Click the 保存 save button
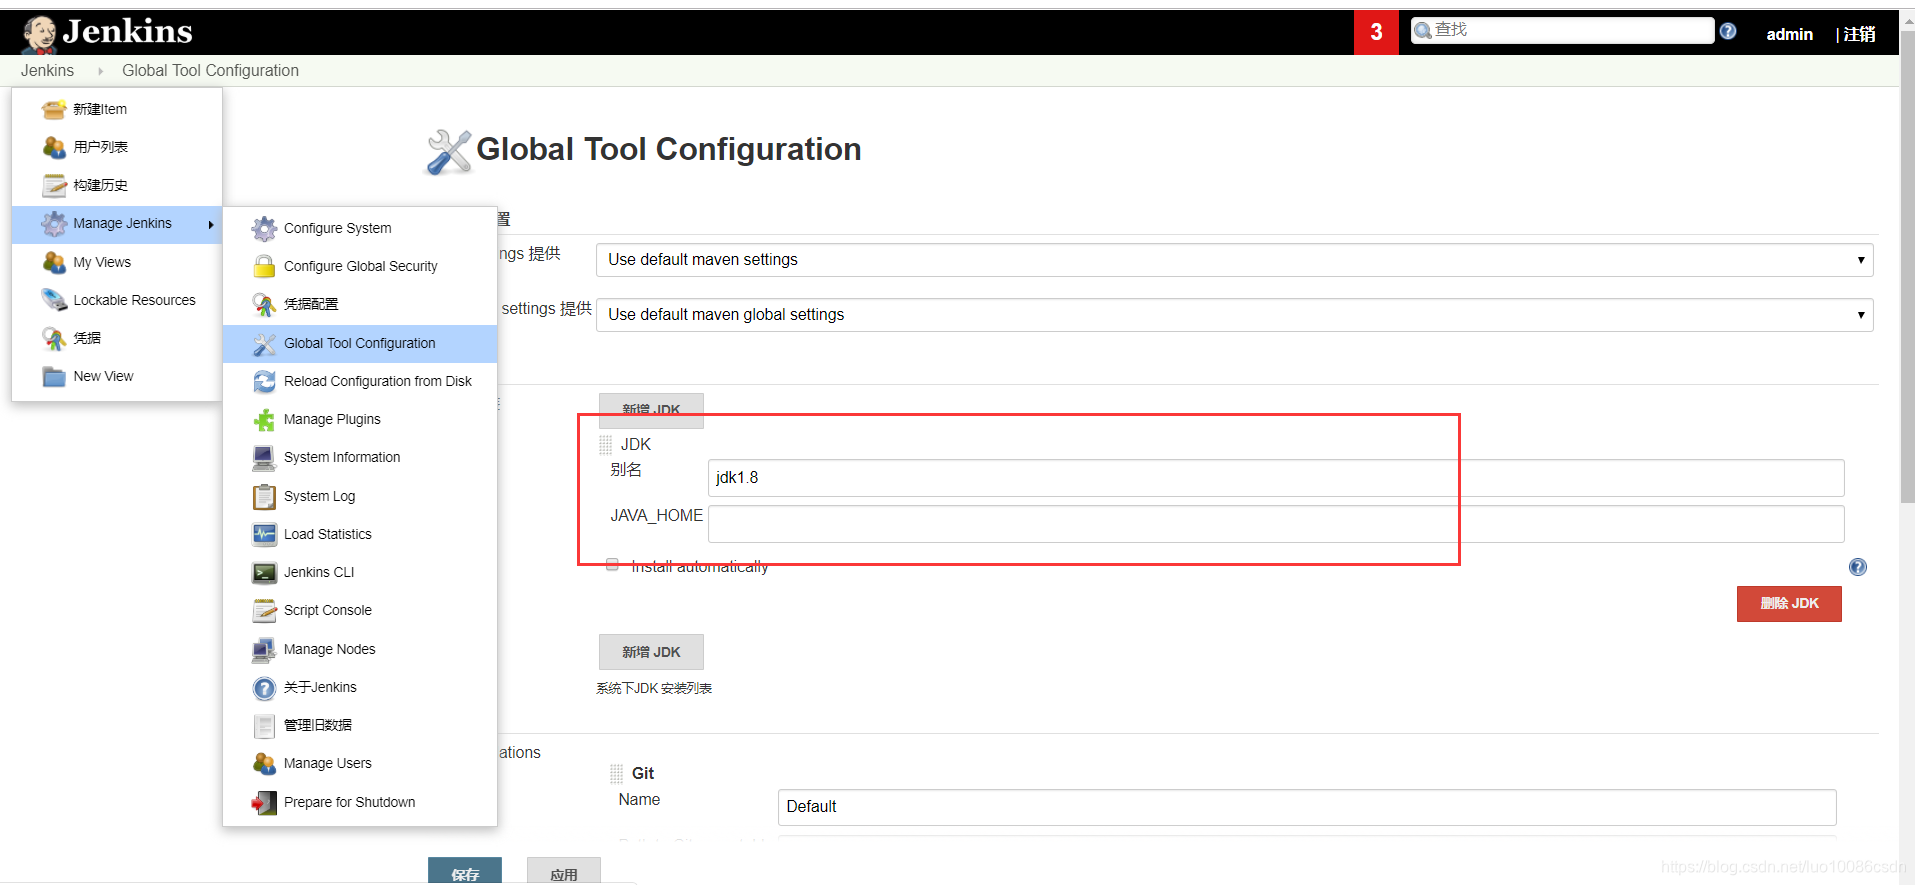 coord(465,871)
